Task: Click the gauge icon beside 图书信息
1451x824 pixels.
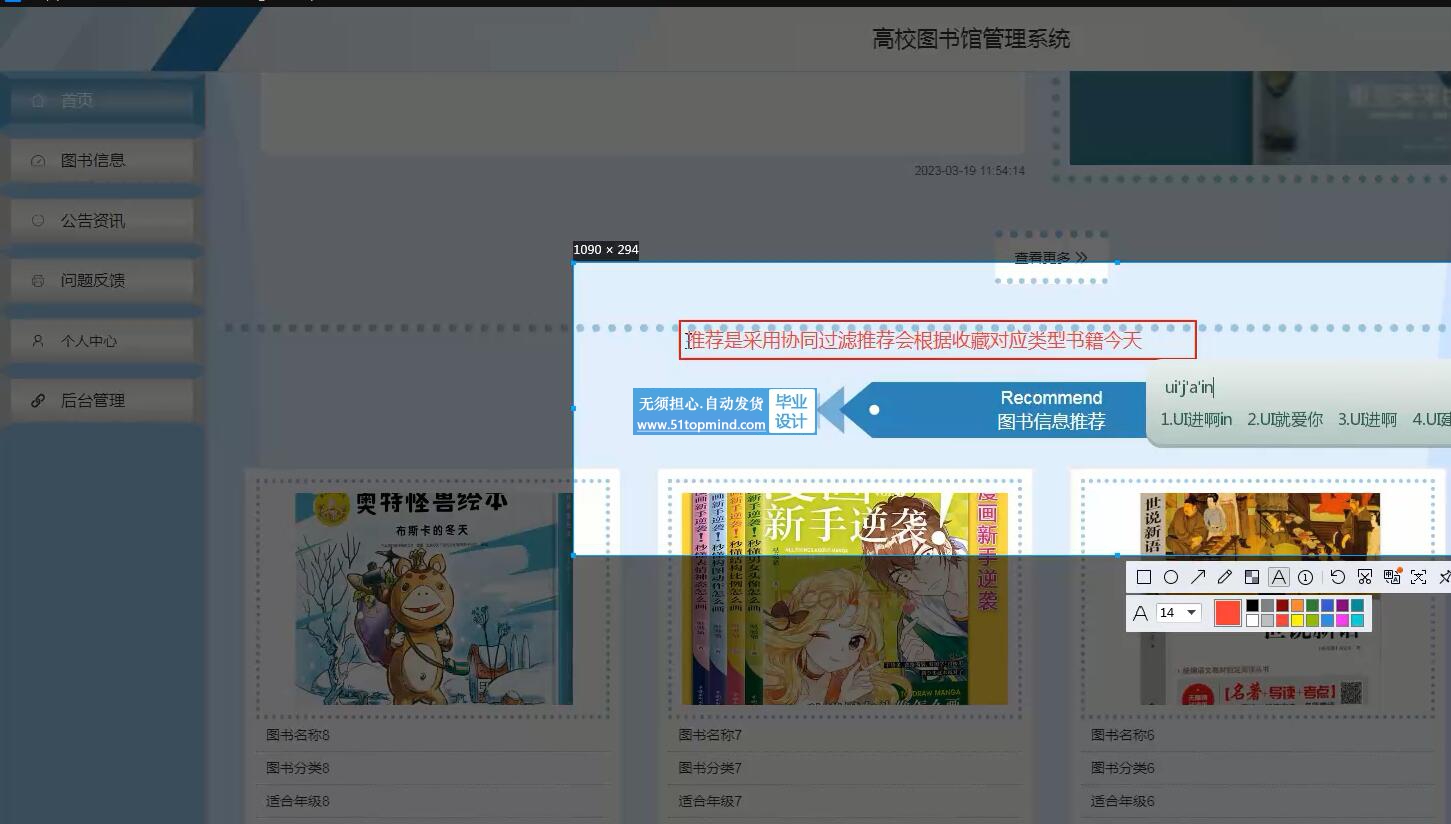Action: (38, 160)
